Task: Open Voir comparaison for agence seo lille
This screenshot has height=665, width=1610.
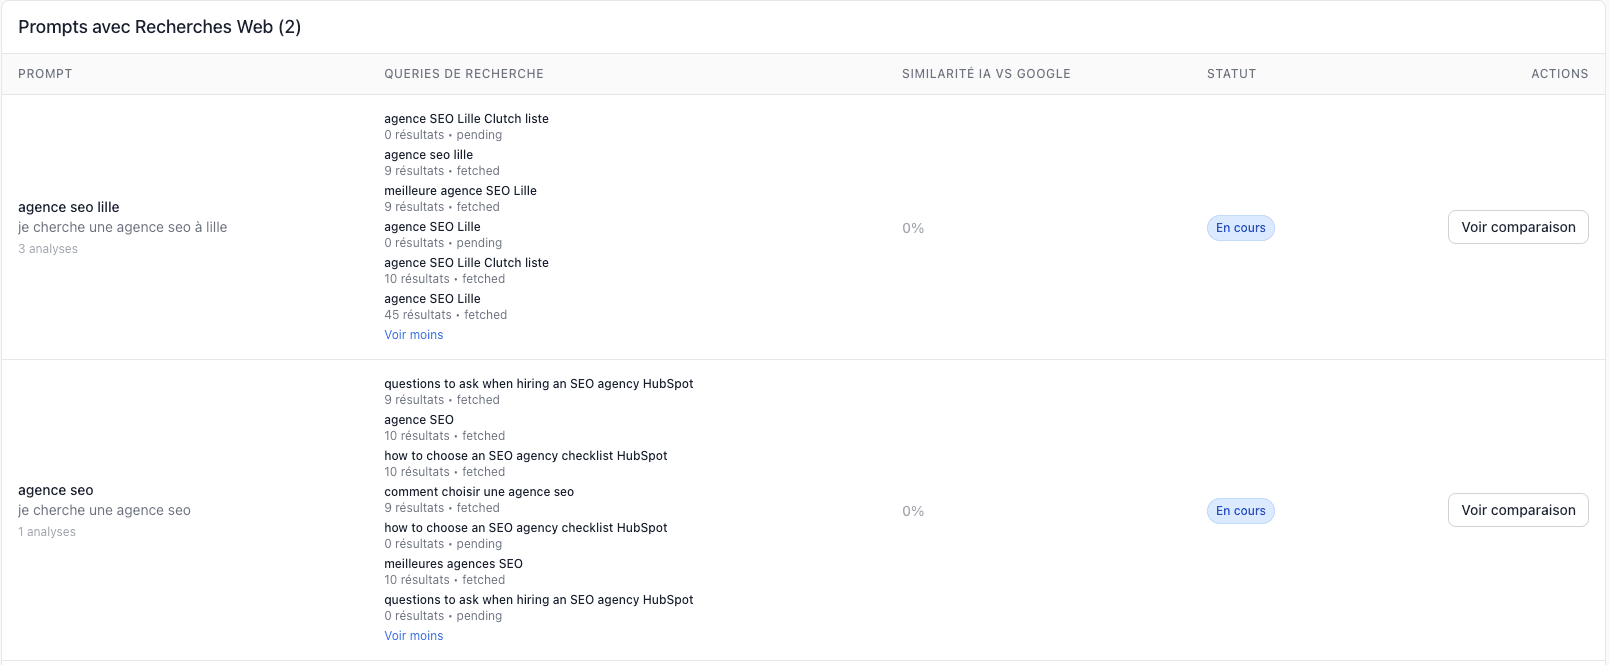Action: click(x=1517, y=227)
